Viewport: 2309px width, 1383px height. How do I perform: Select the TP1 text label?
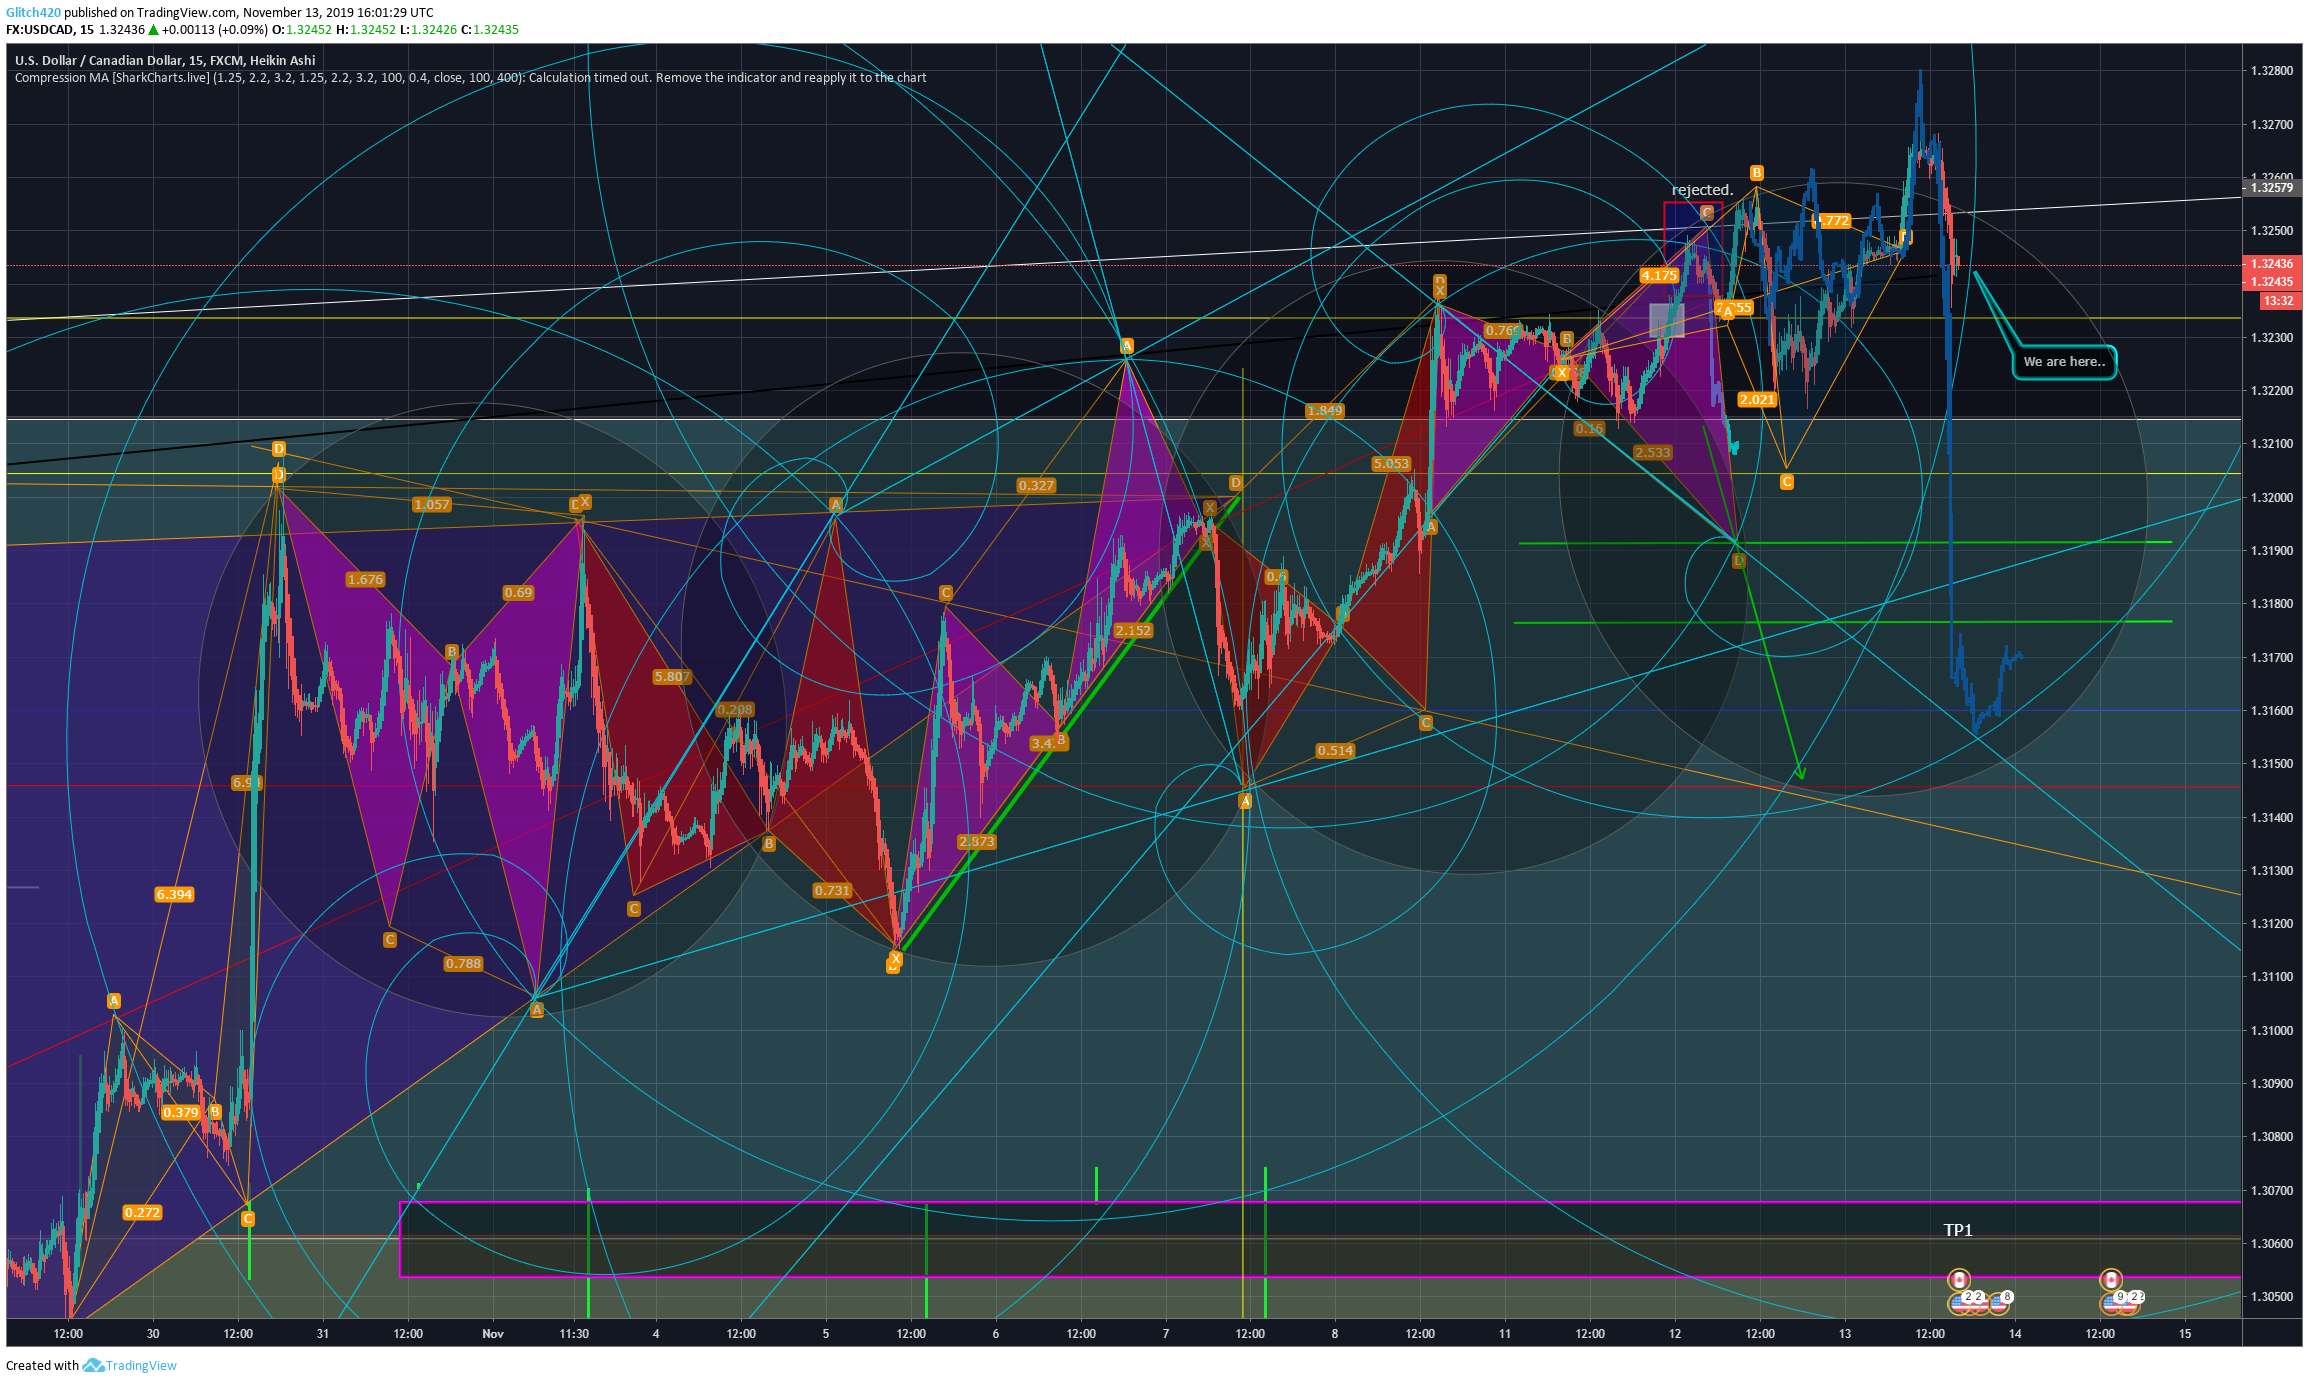1958,1230
